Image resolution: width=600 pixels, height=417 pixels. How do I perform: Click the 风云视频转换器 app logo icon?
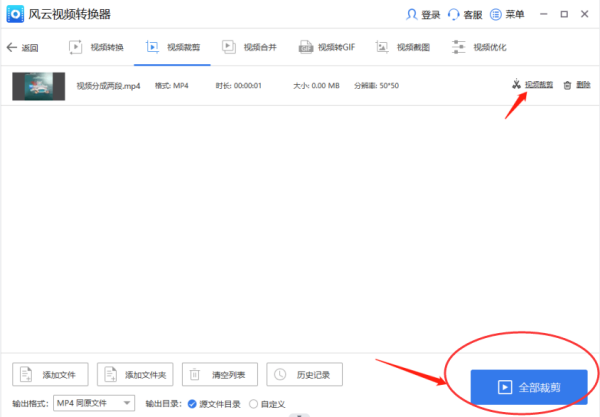[x=15, y=14]
